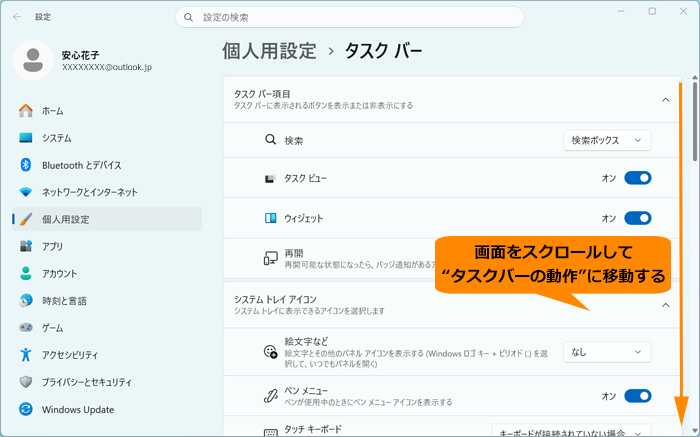Open Windows Update settings
700x437 pixels.
[107, 409]
